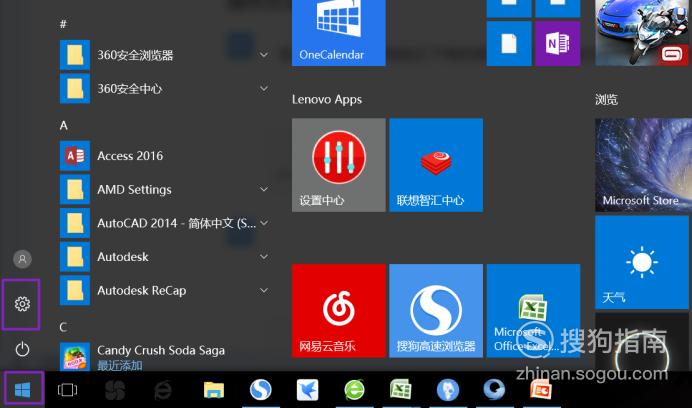Open Task View on the taskbar
Viewport: 692px width, 408px height.
point(68,390)
